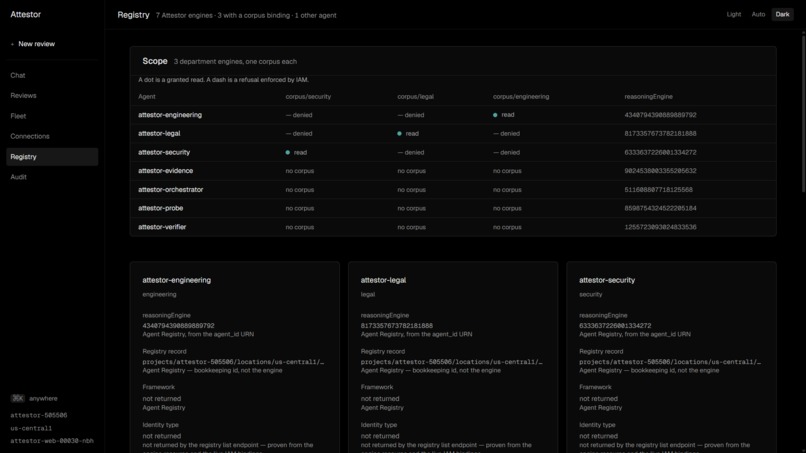This screenshot has width=806, height=453.
Task: Start a New review
Action: 33,44
